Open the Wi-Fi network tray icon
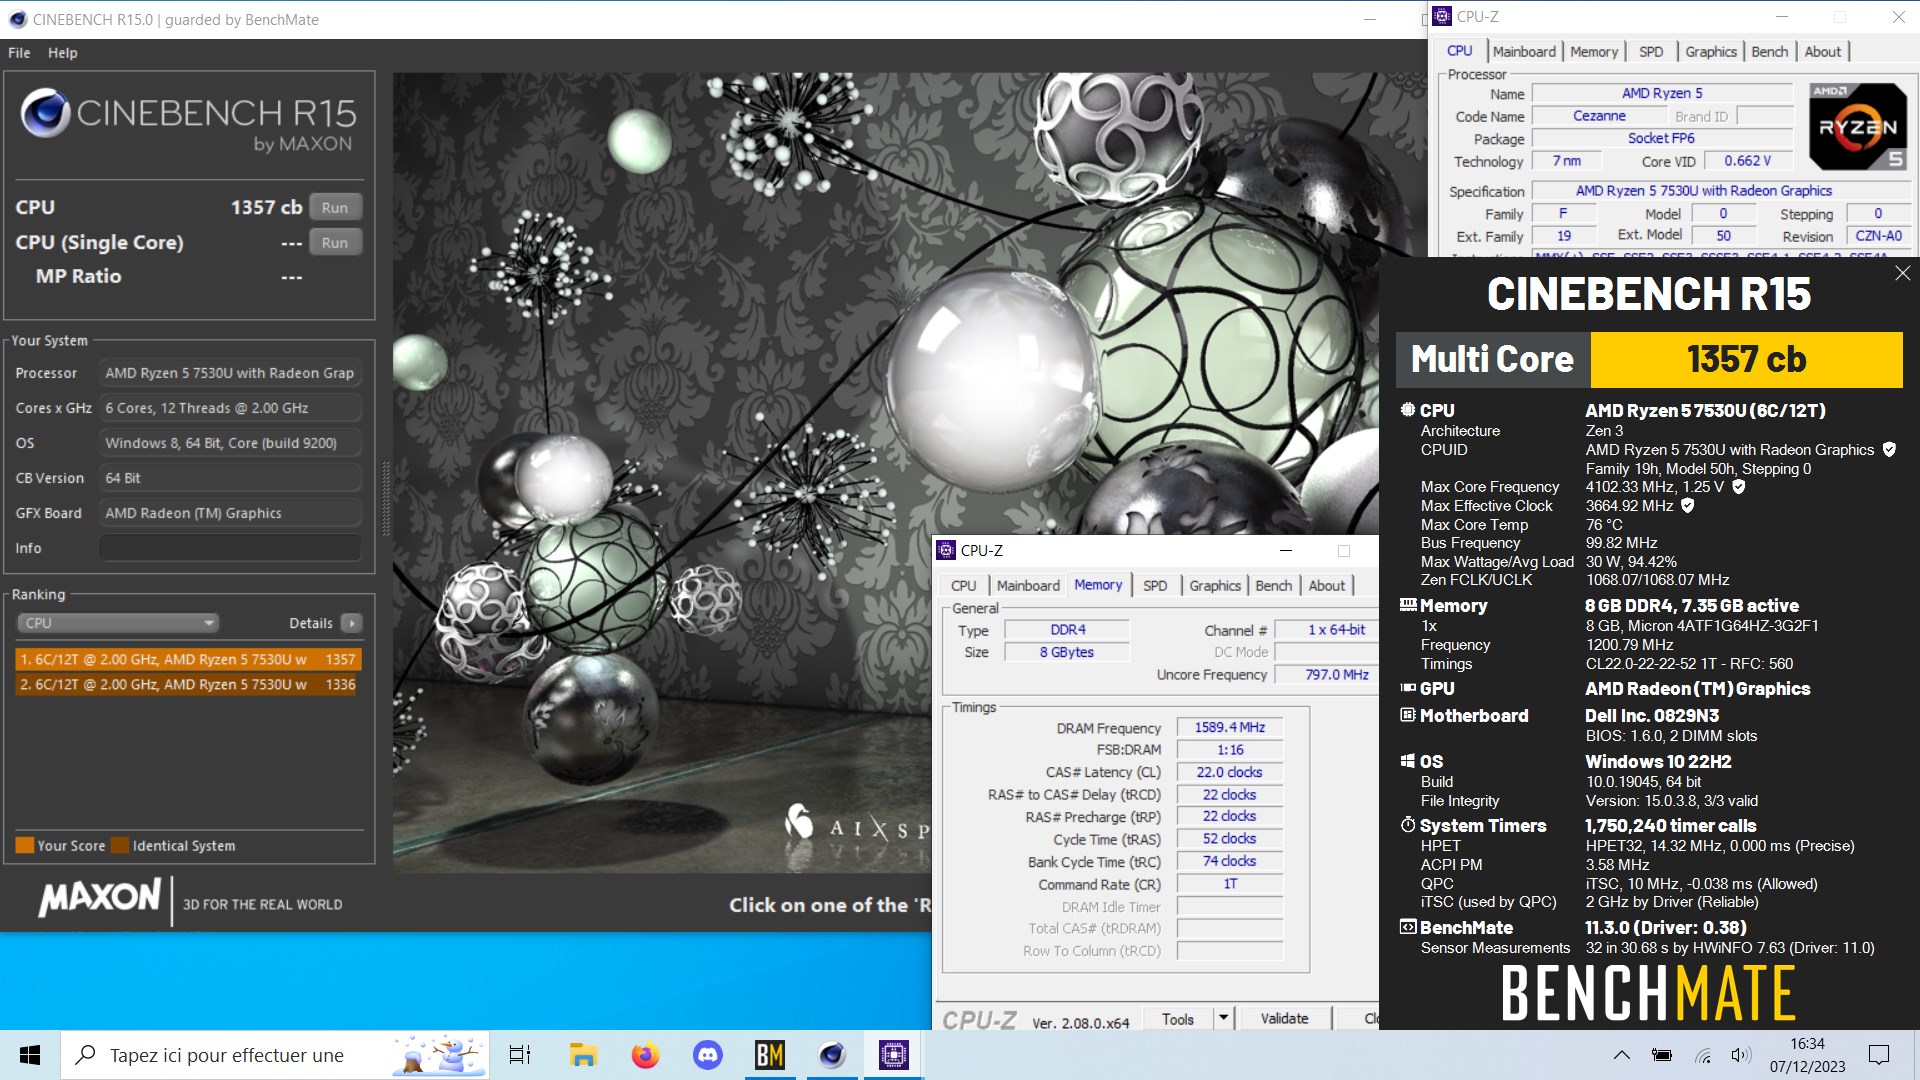The width and height of the screenshot is (1920, 1080). coord(1703,1055)
